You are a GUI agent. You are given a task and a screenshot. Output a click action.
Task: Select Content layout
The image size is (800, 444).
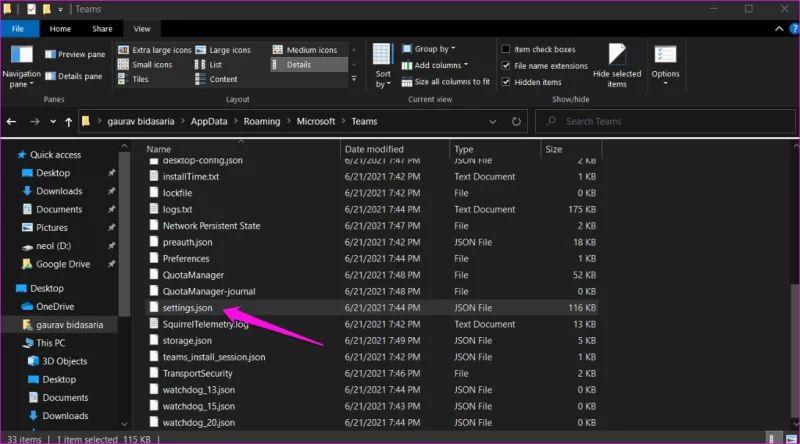217,79
